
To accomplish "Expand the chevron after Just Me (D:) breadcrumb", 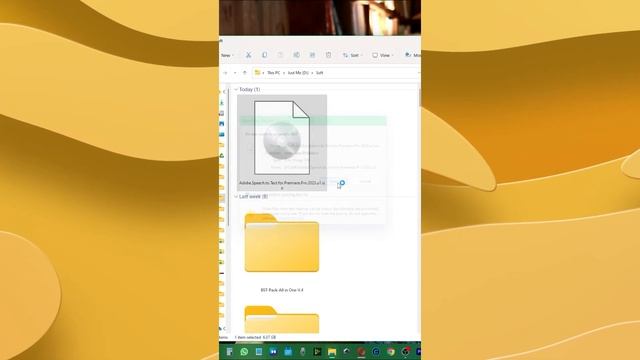I will 312,73.
